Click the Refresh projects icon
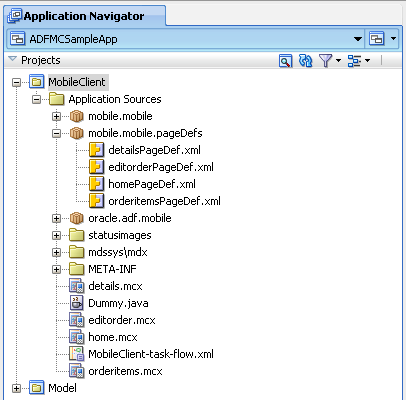Image resolution: width=406 pixels, height=400 pixels. 305,61
